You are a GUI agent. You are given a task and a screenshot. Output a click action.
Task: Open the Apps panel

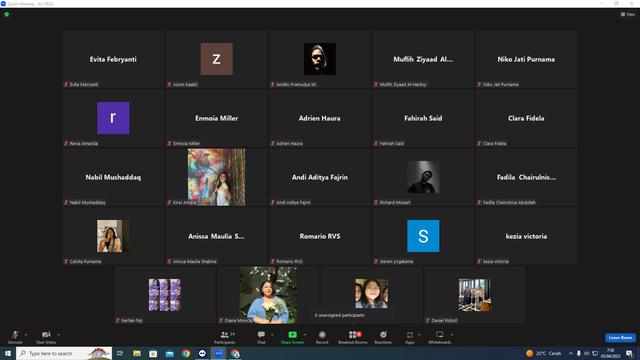[x=410, y=337]
